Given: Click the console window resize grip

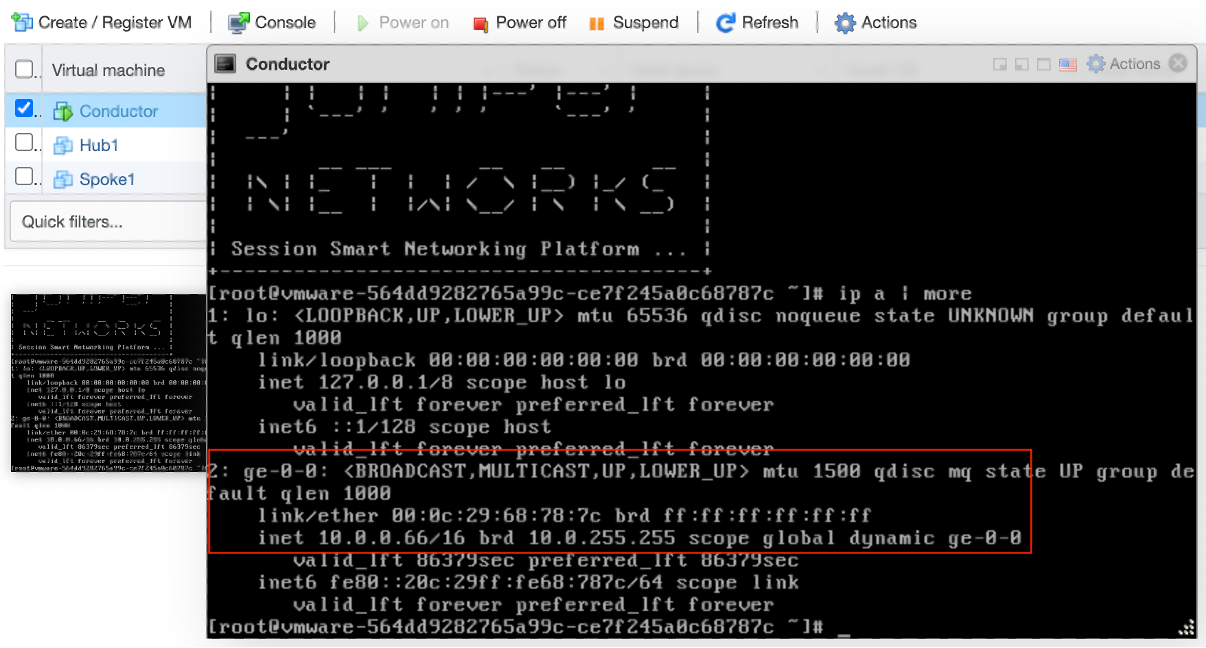Looking at the screenshot, I should tap(1186, 627).
